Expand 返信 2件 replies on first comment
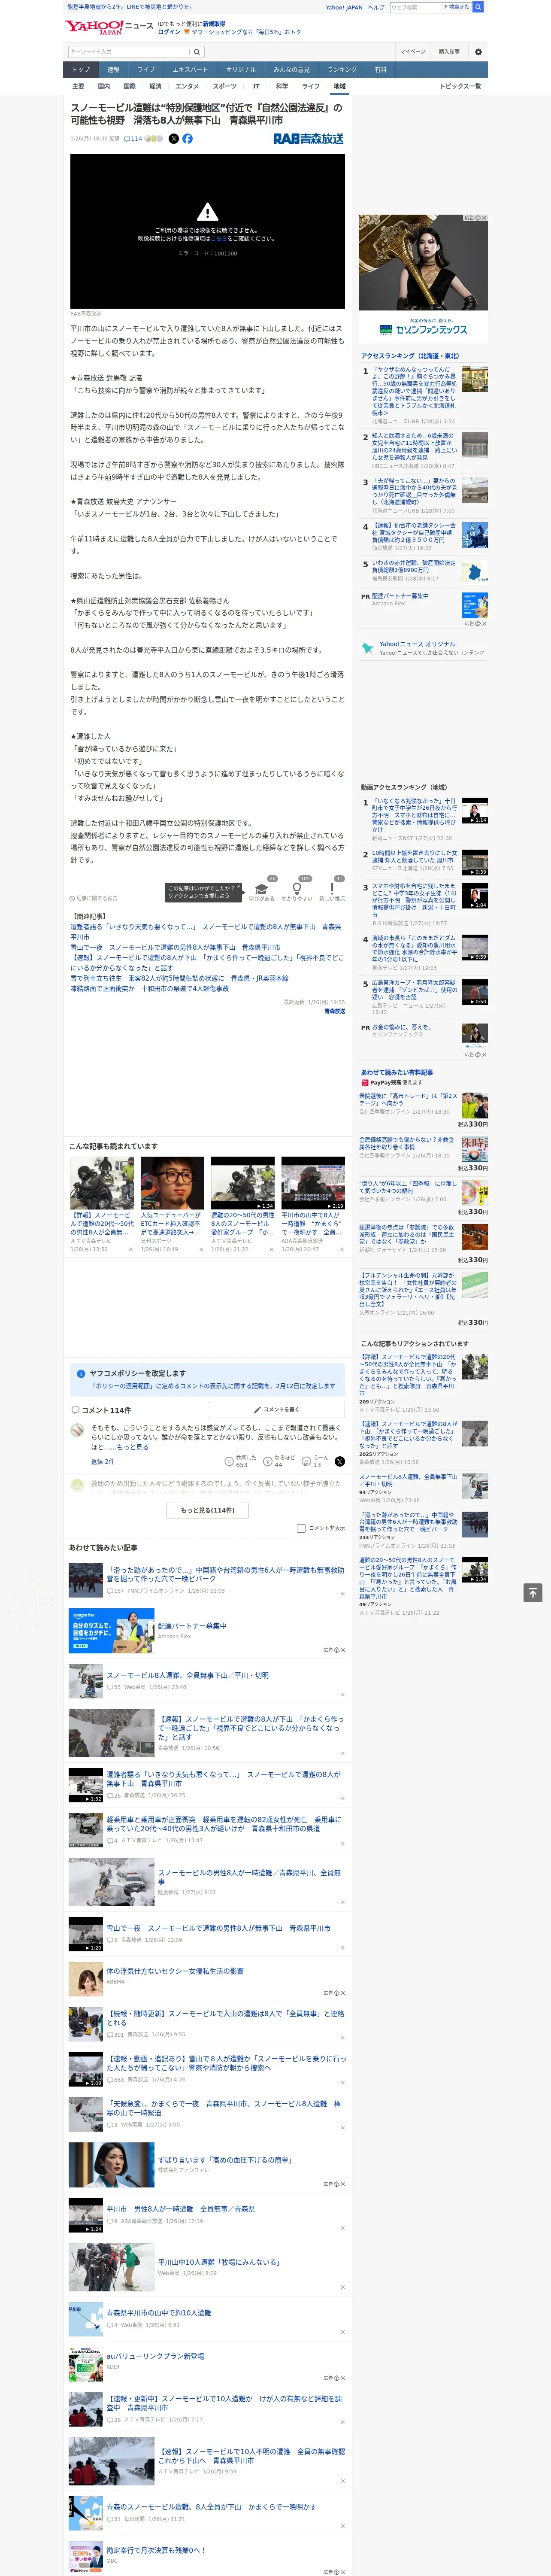551x2576 pixels. (x=102, y=1461)
